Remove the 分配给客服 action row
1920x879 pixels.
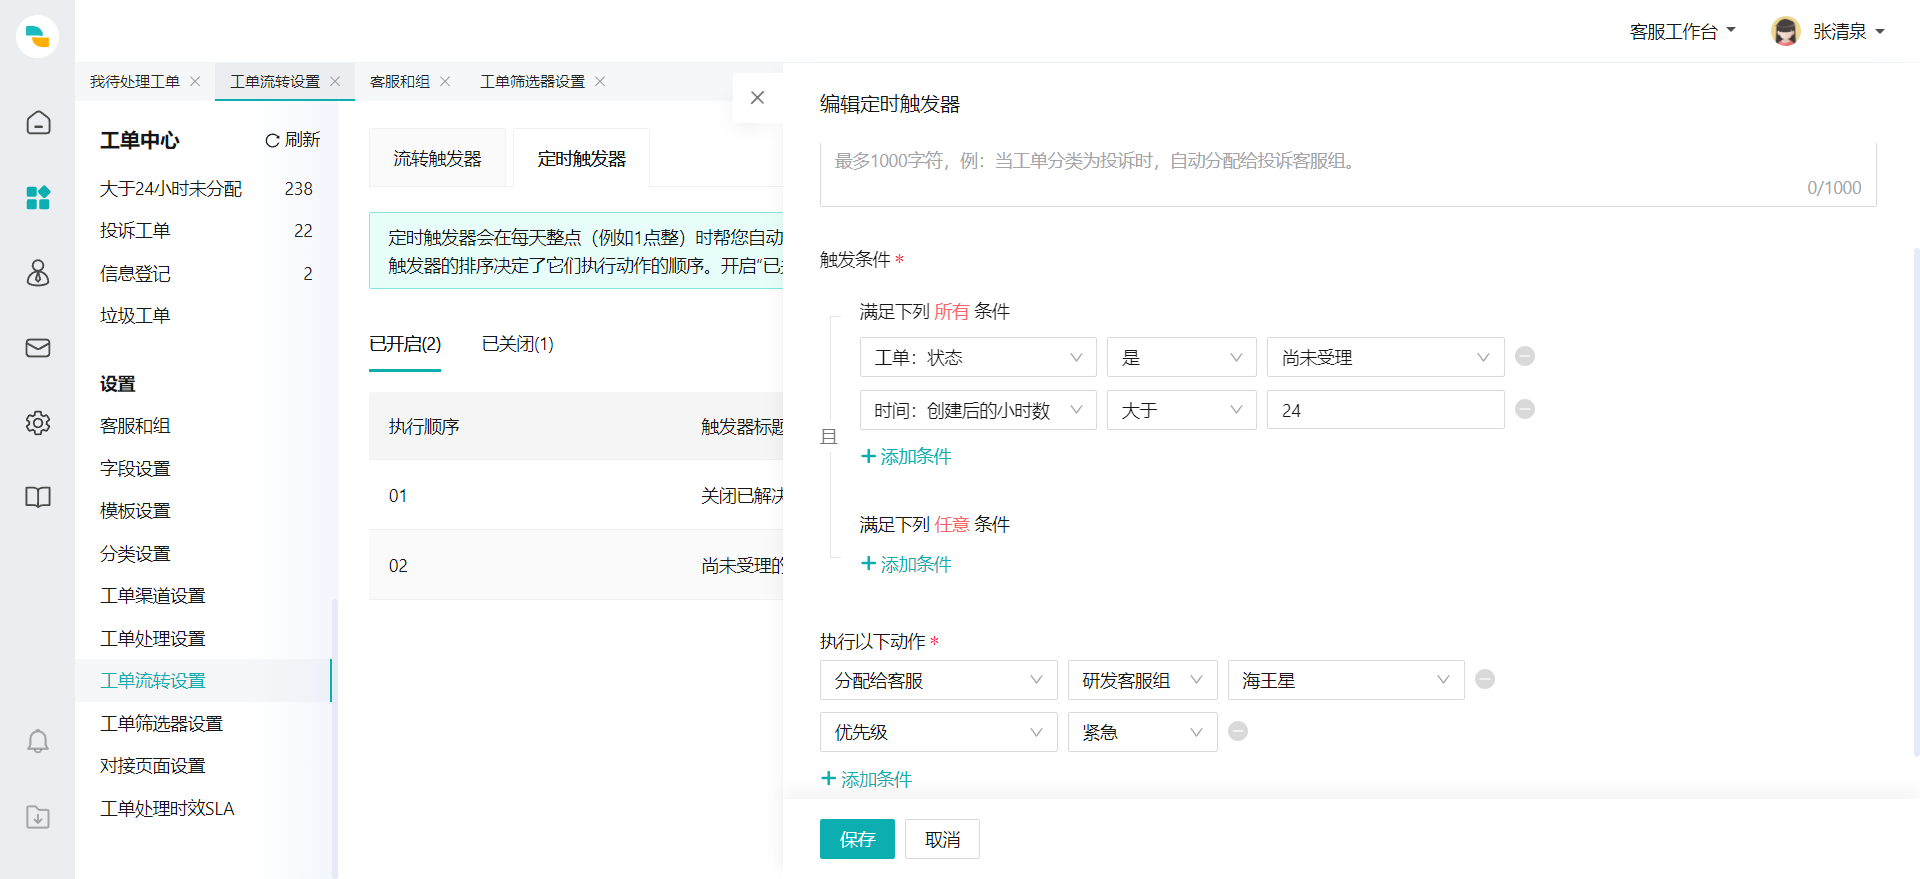[x=1485, y=679]
